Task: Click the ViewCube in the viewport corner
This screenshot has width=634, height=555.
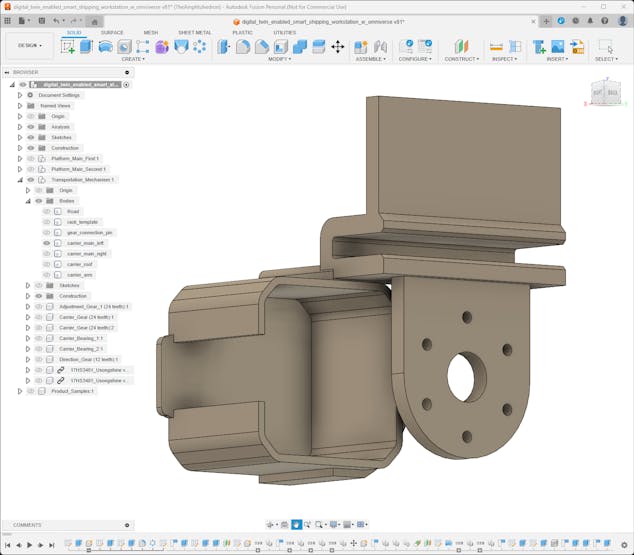Action: [x=605, y=93]
